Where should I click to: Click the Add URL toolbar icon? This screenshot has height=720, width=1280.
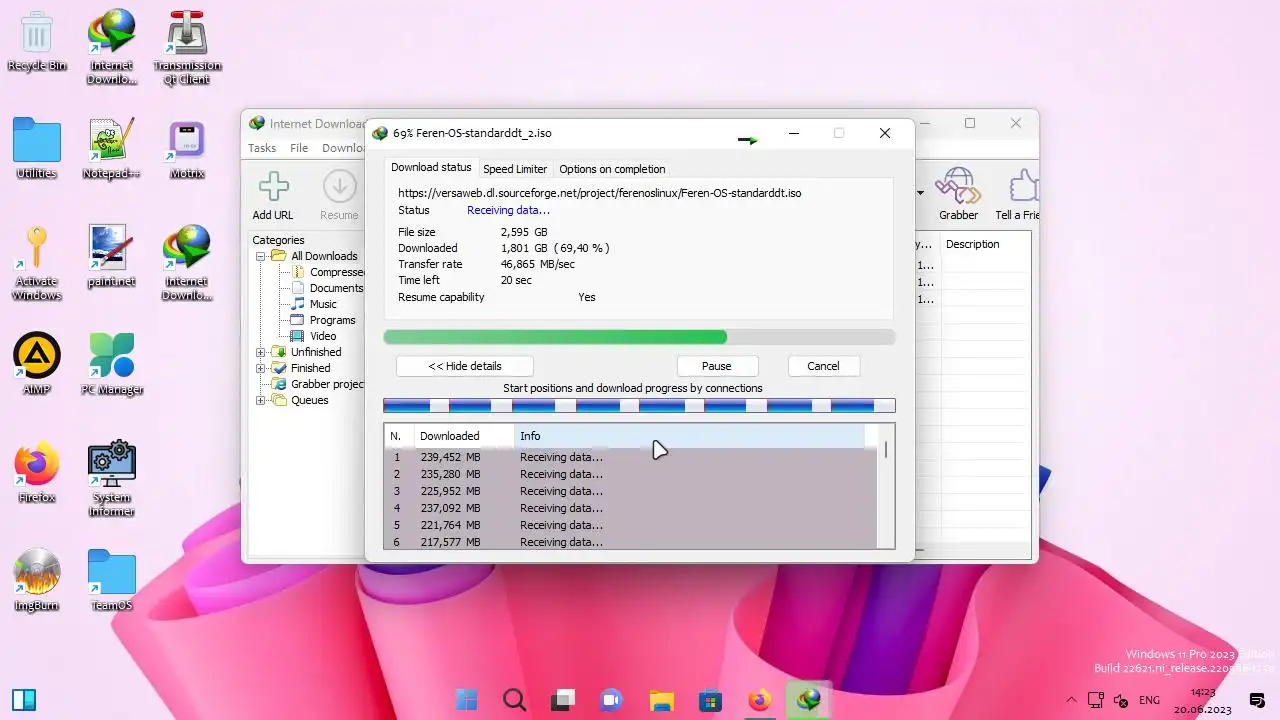click(273, 187)
